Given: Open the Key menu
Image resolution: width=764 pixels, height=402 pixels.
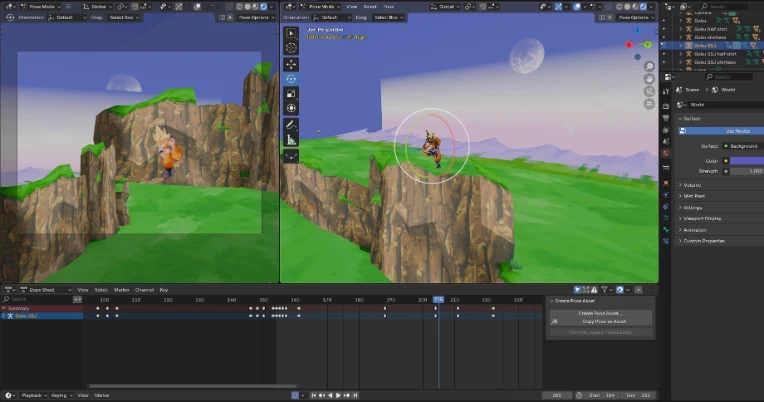Looking at the screenshot, I should point(164,289).
